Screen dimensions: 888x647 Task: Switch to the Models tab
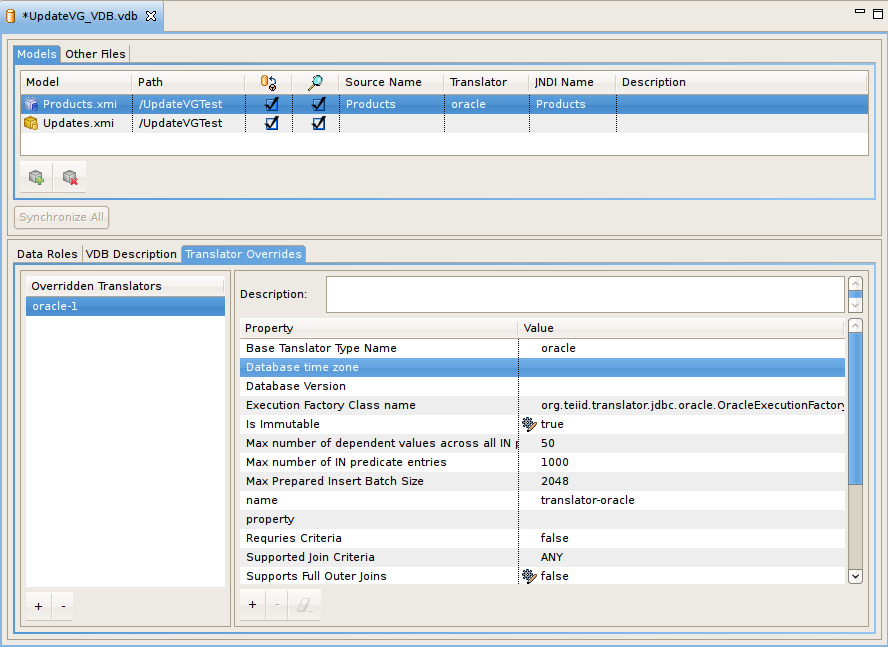pos(37,54)
